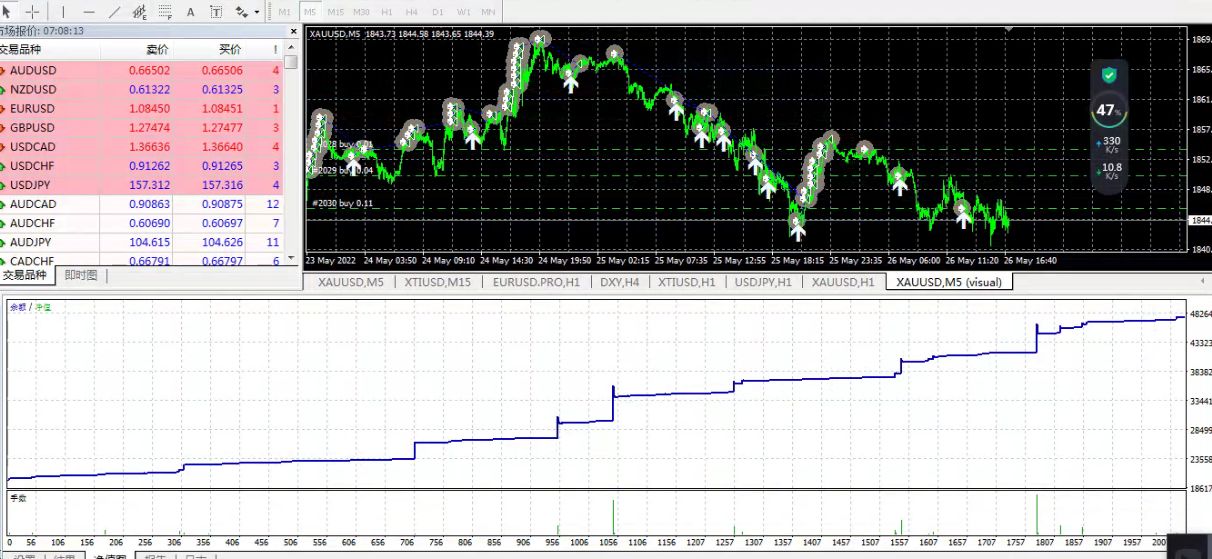Click the red direction arrow beside EURUSD

(x=3, y=108)
